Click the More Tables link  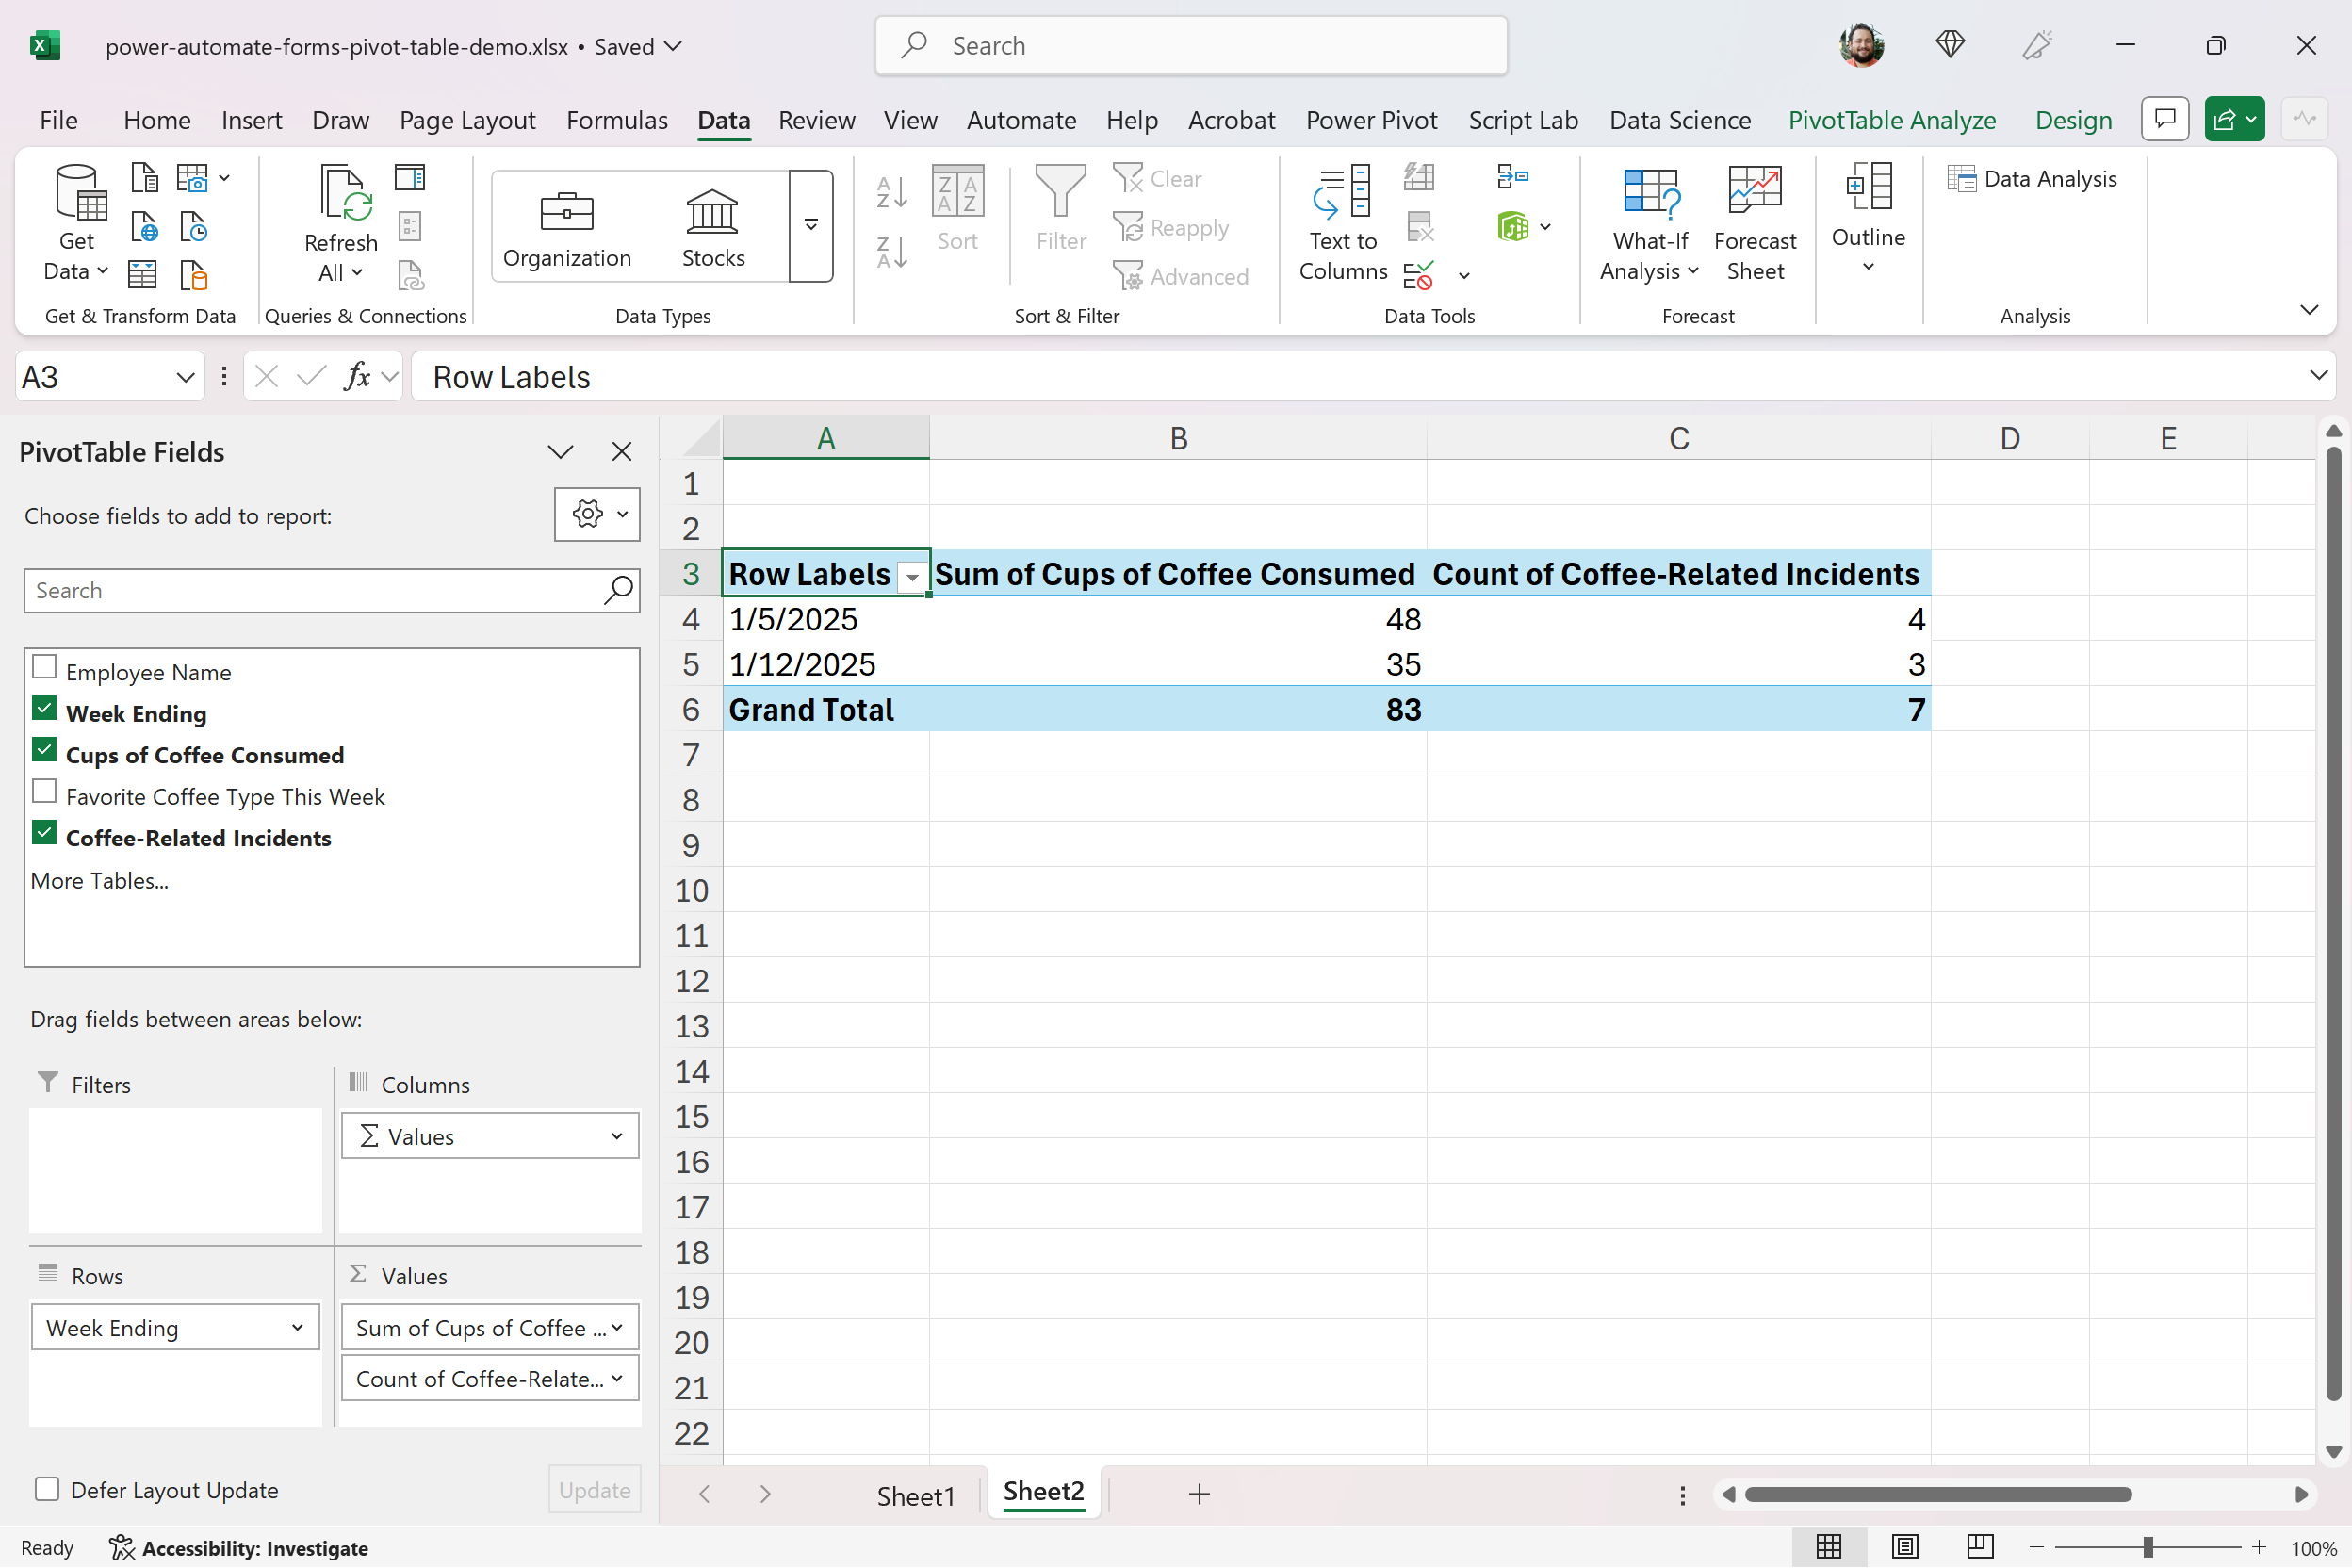click(99, 881)
